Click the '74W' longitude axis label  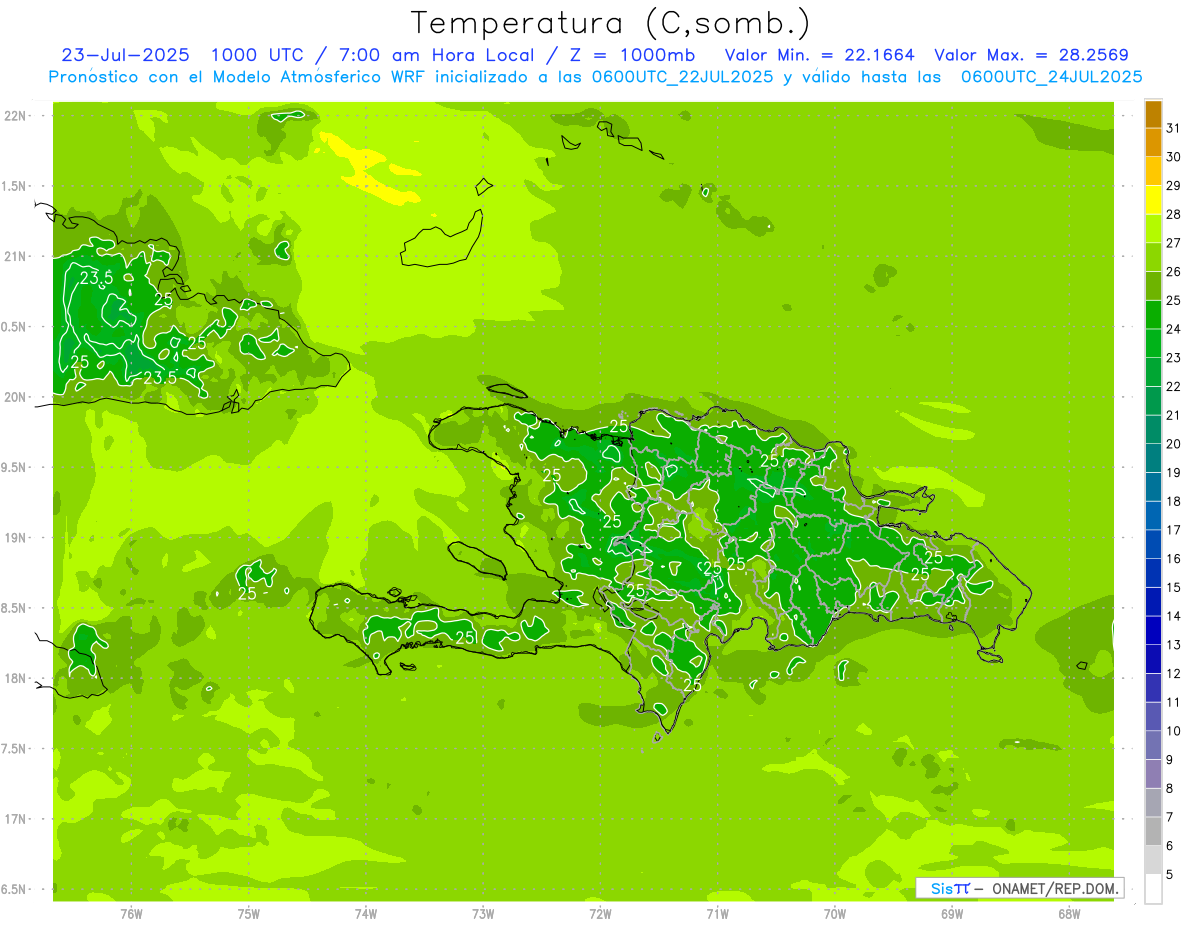point(366,914)
